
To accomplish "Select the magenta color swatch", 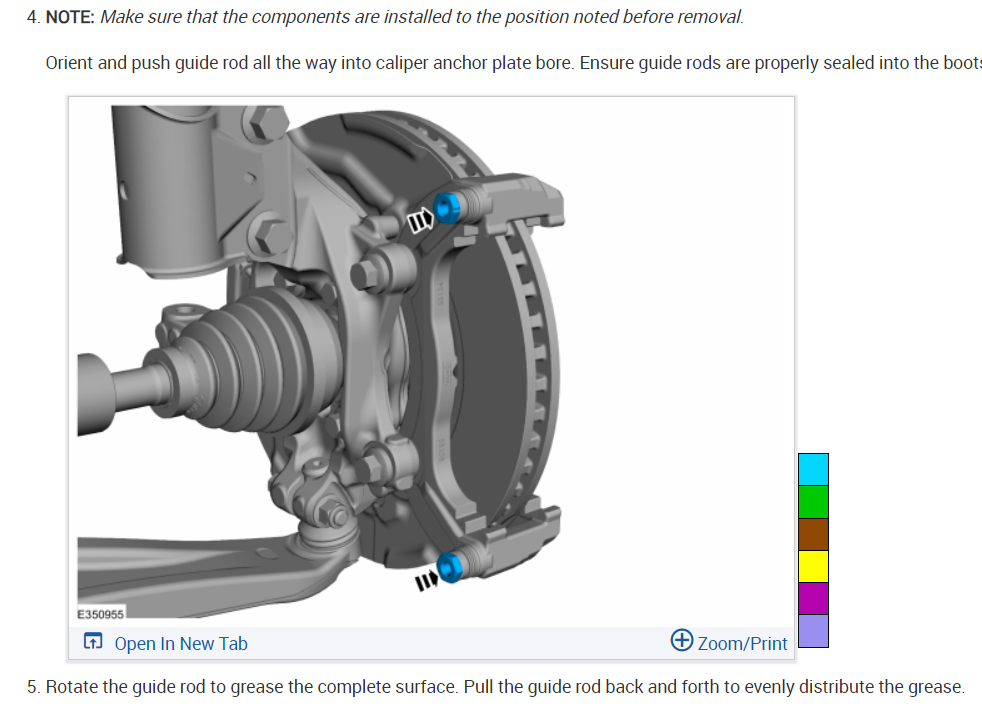I will (x=814, y=598).
